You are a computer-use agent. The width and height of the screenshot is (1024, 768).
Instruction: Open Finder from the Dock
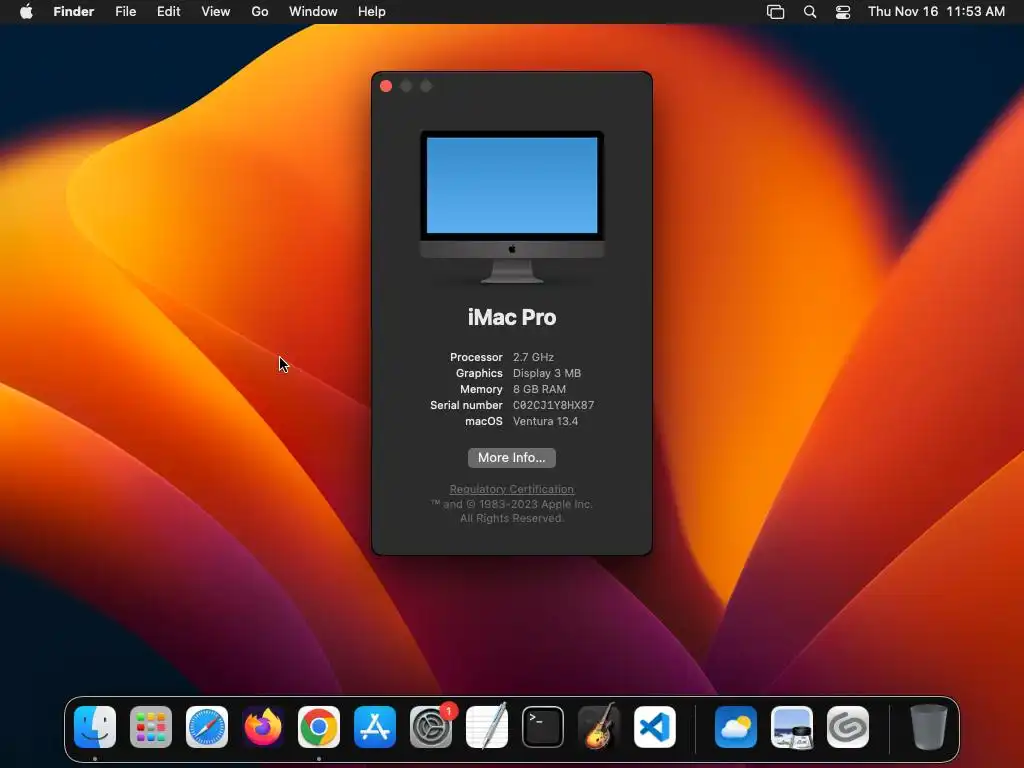pyautogui.click(x=95, y=727)
